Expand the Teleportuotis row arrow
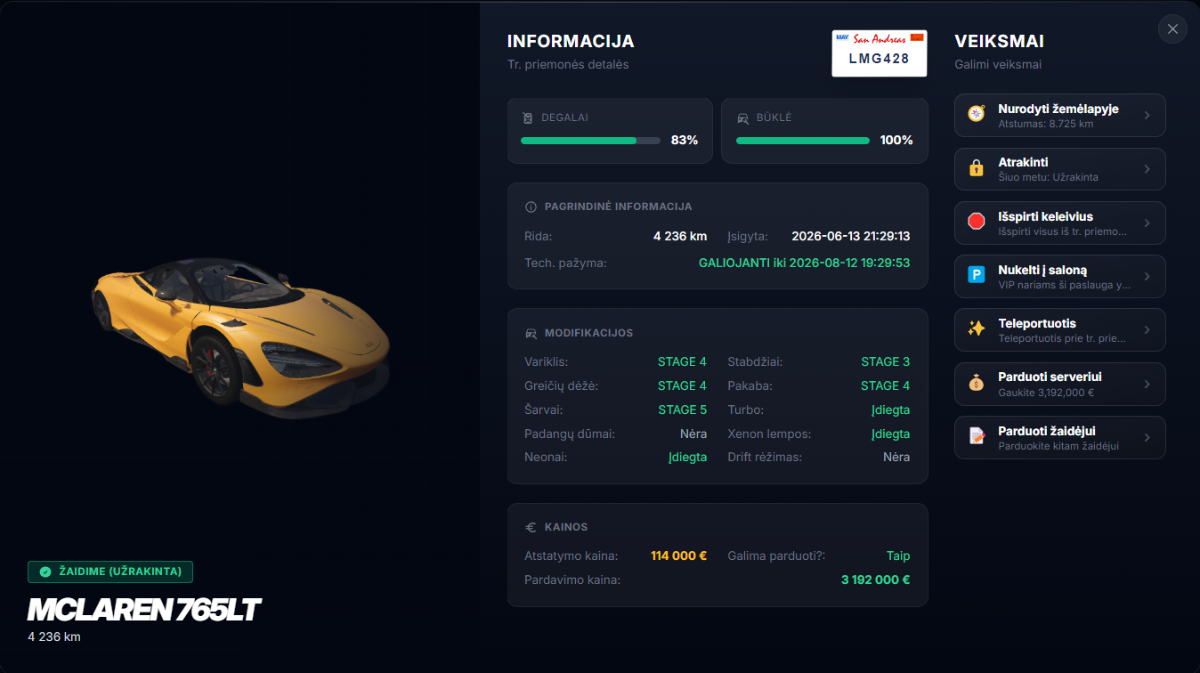Screen dimensions: 1200x673 coord(1147,329)
